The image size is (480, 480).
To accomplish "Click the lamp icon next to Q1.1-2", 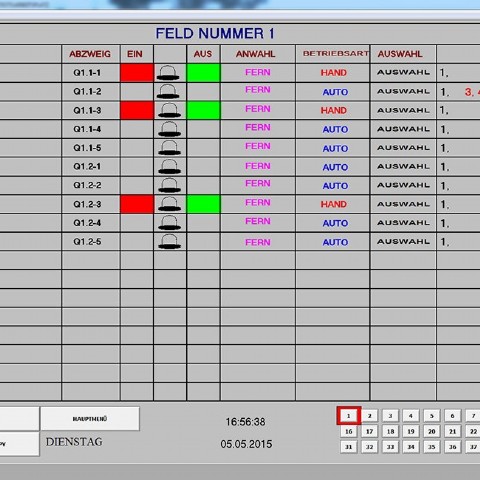I will tap(168, 91).
